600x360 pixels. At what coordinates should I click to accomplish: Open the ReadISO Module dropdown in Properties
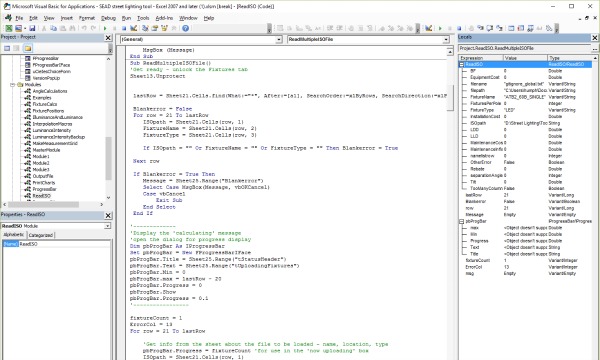108,226
